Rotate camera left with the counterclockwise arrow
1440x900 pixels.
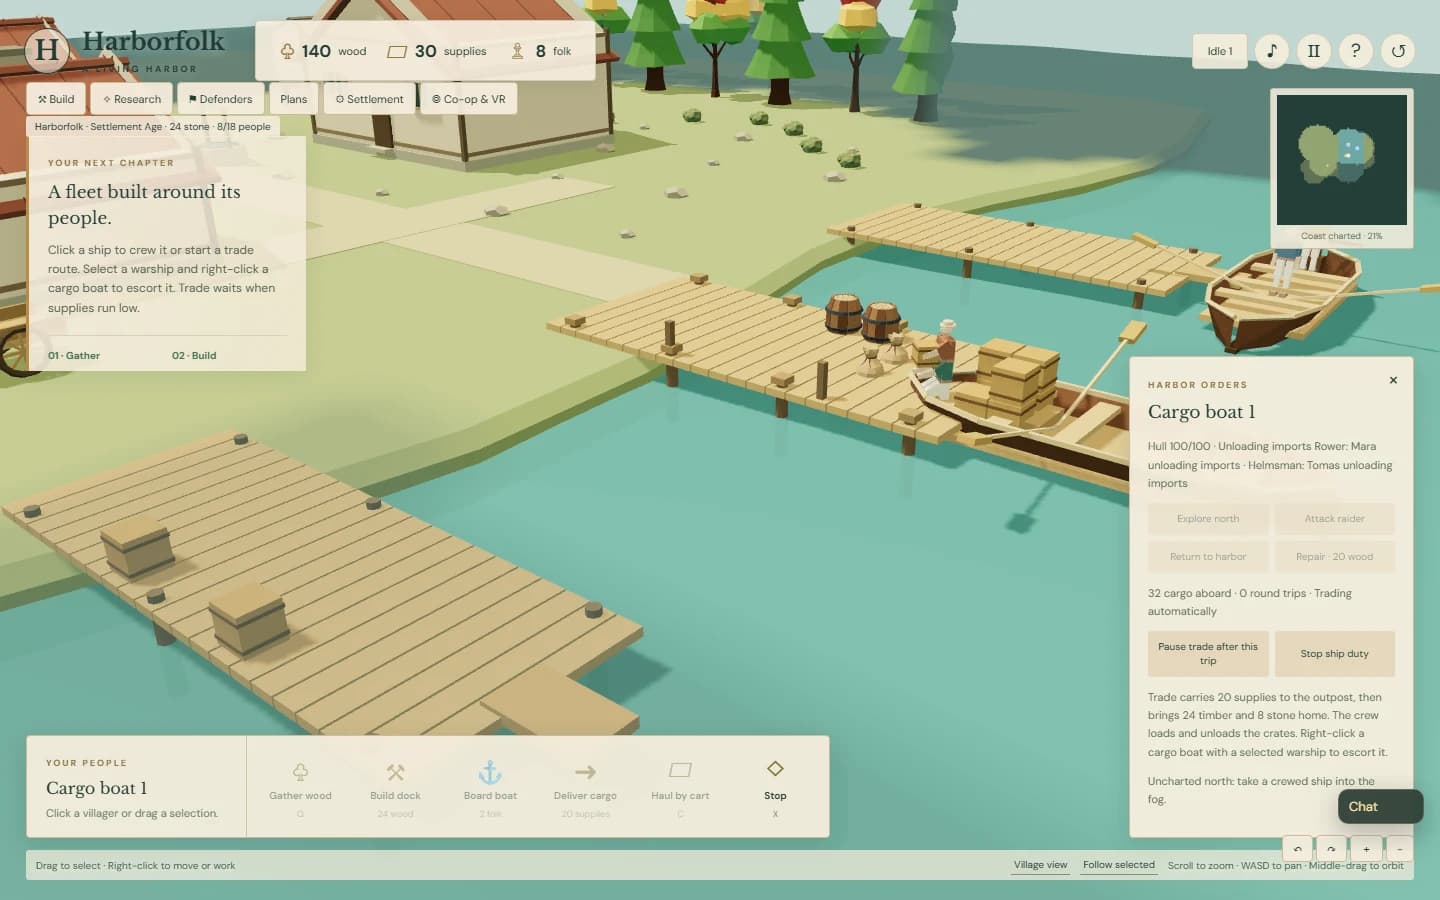pos(1297,849)
